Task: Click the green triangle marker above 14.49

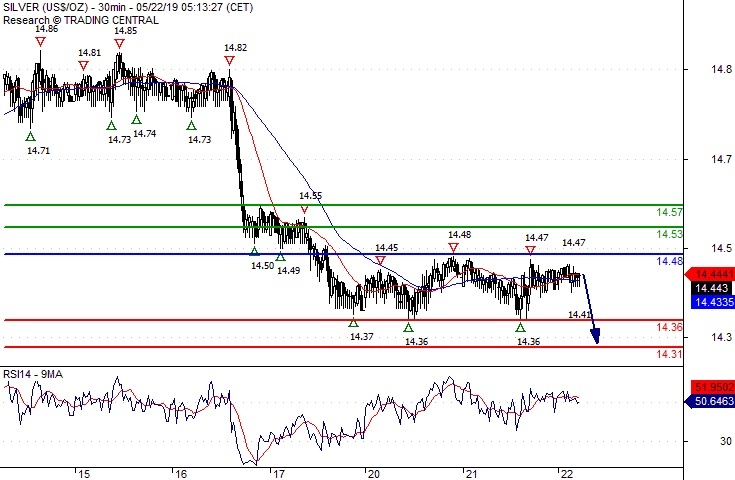Action: coord(280,256)
